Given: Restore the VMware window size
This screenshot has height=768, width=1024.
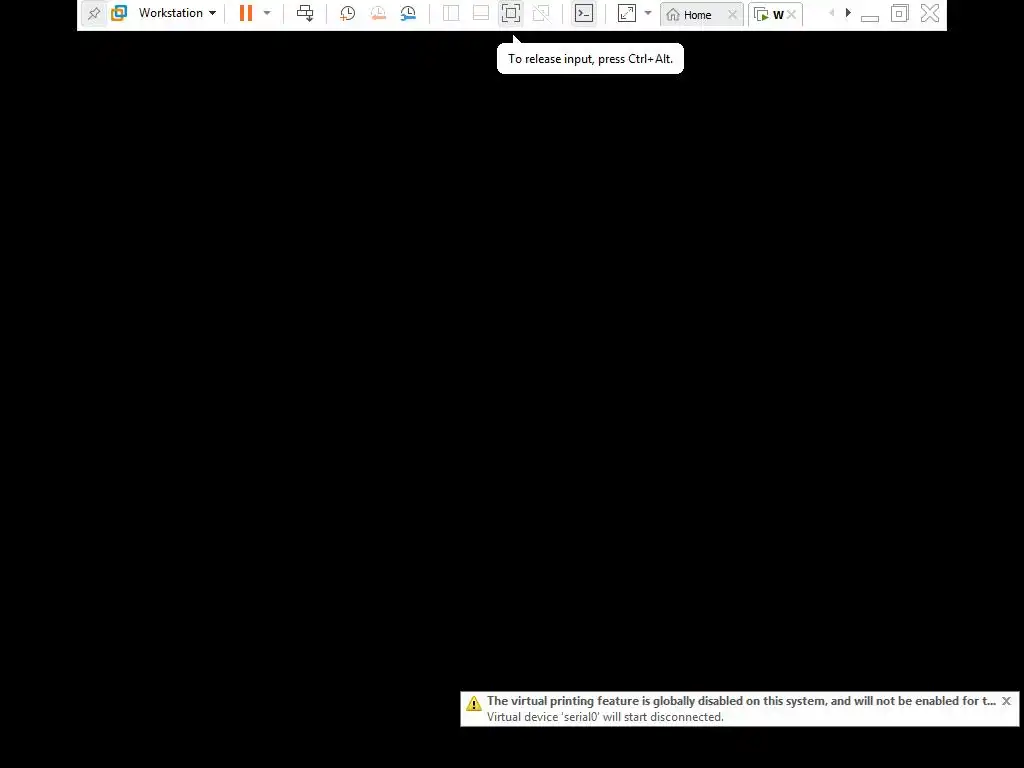Looking at the screenshot, I should 899,13.
